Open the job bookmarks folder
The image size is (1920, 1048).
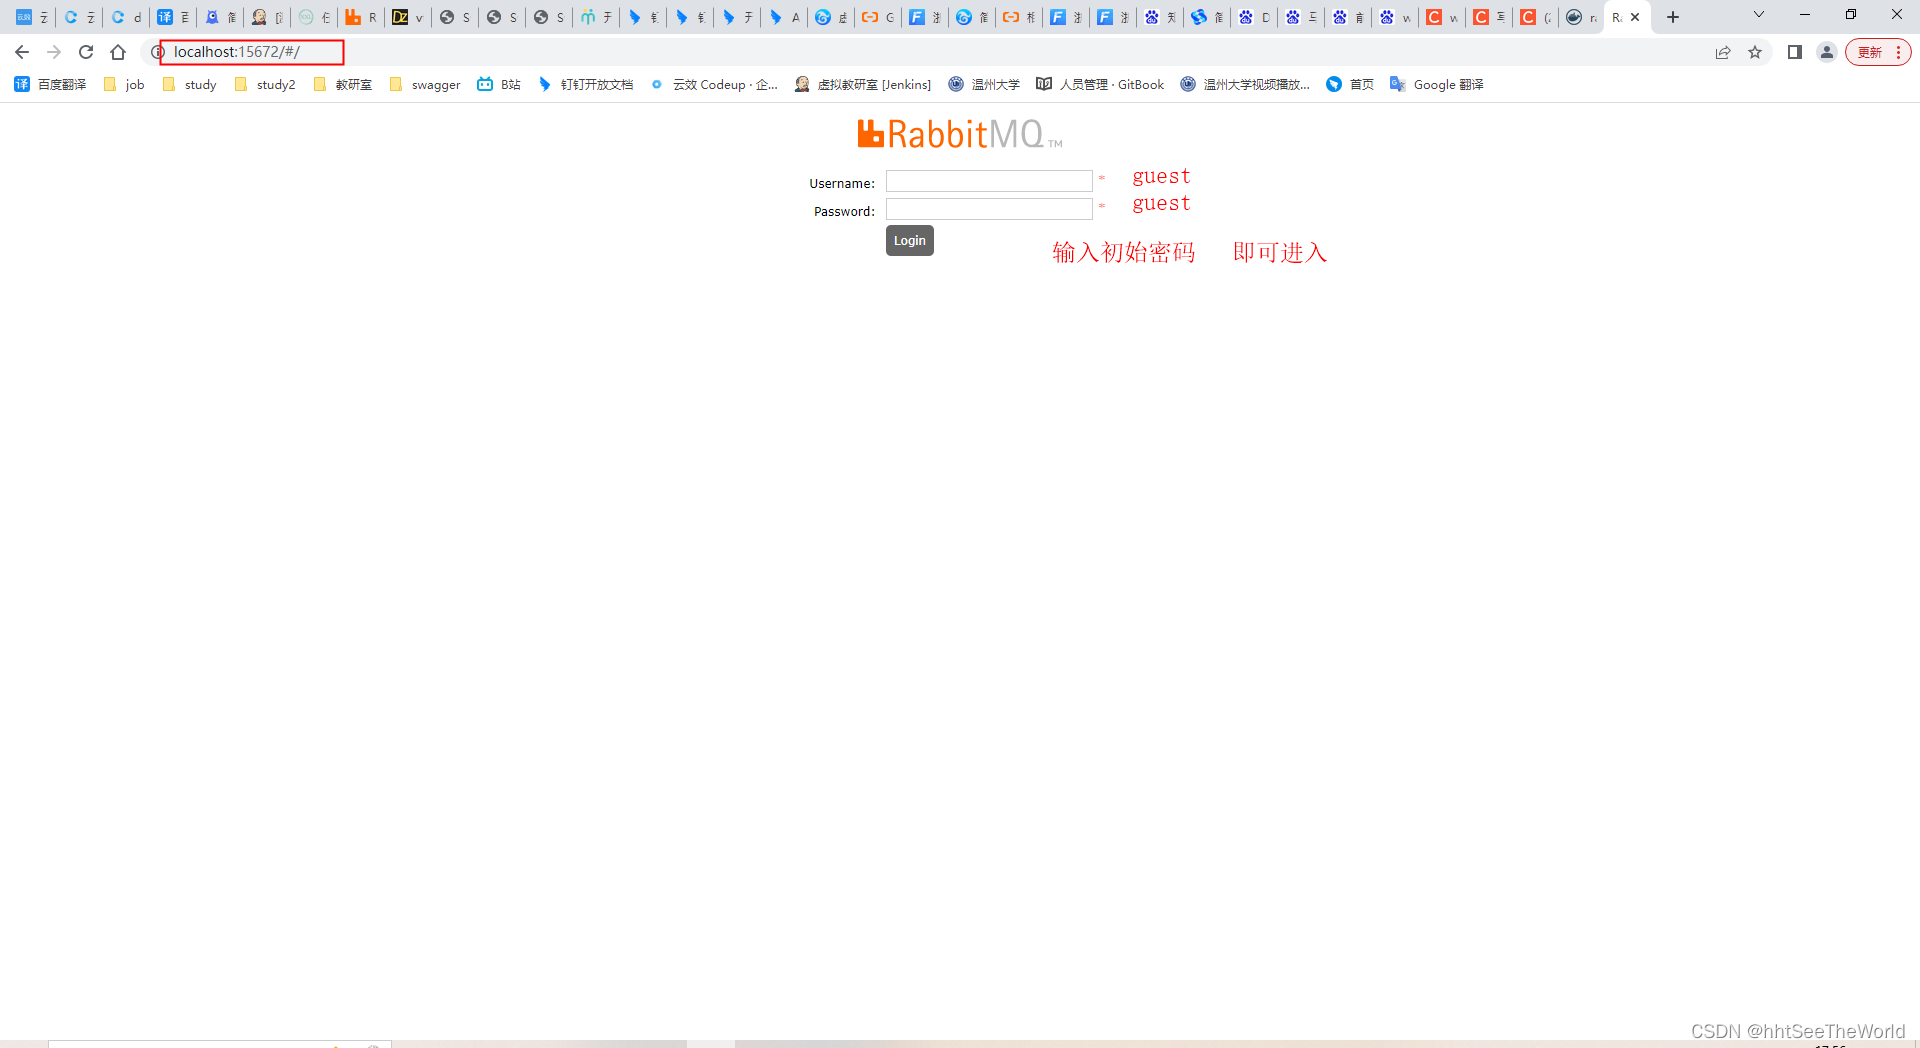[124, 85]
